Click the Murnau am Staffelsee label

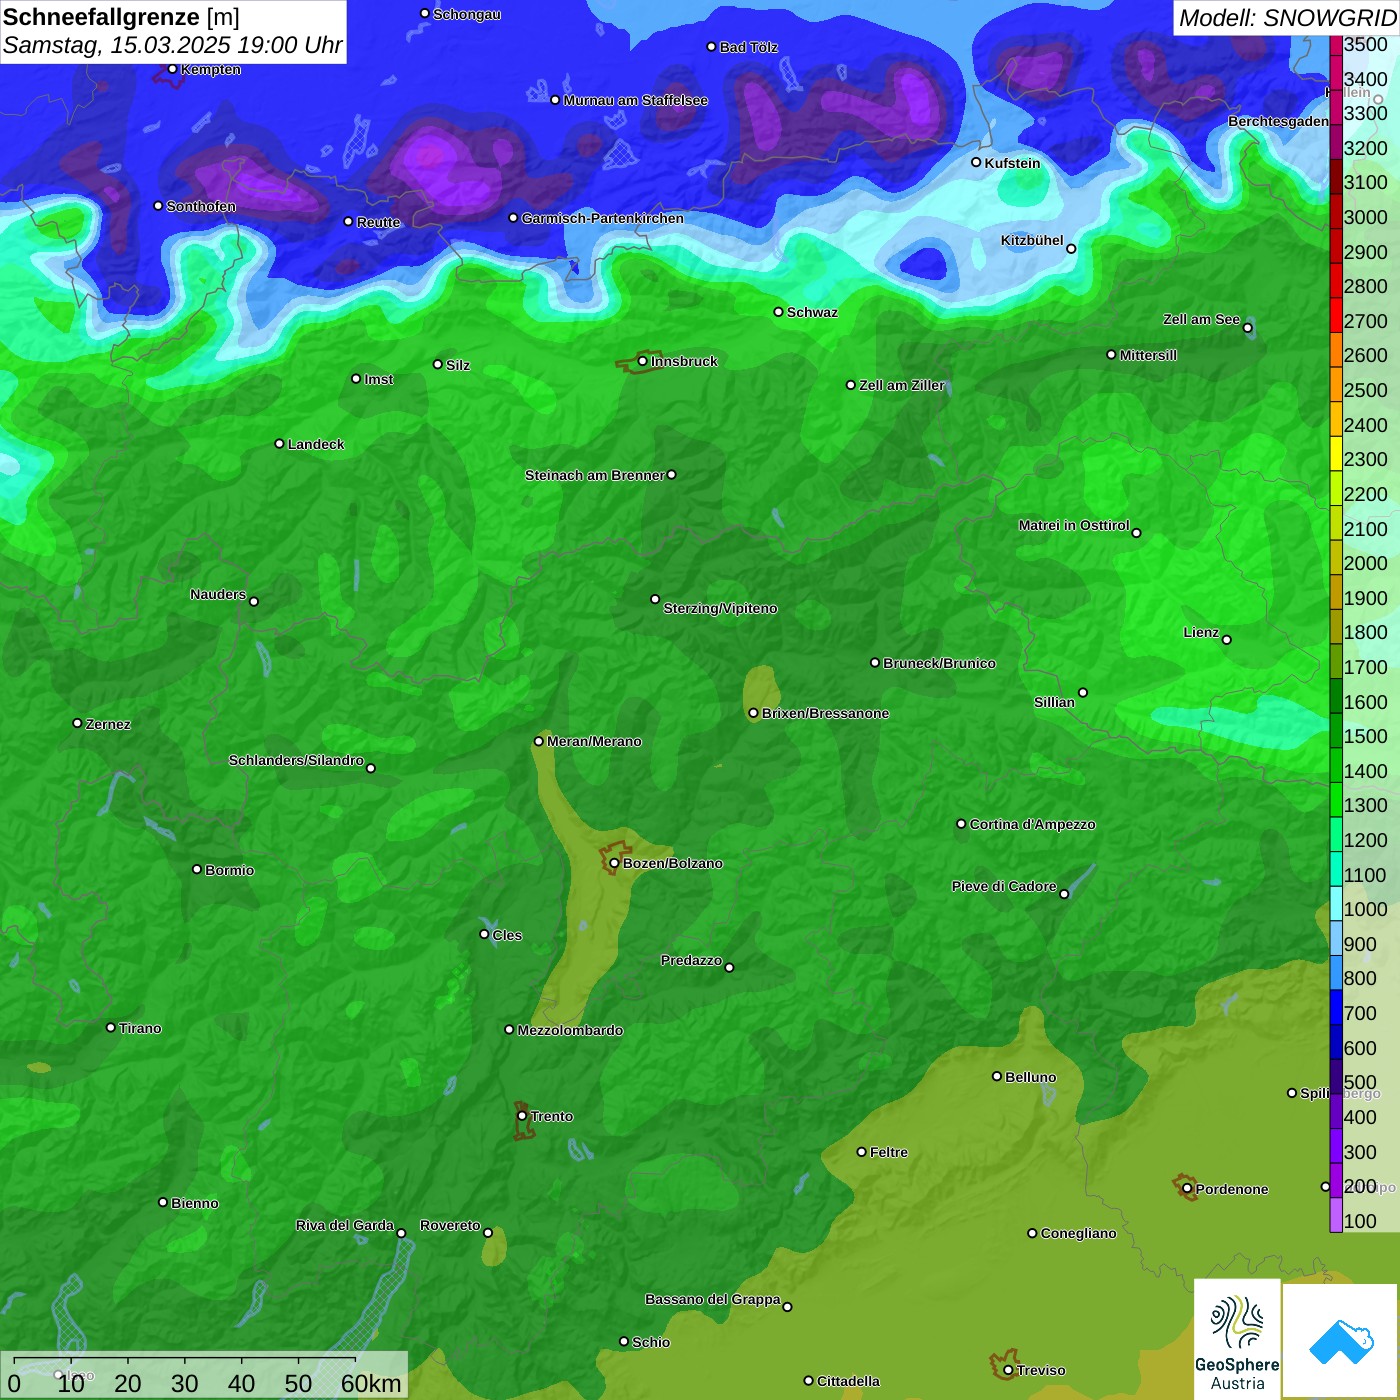[636, 100]
